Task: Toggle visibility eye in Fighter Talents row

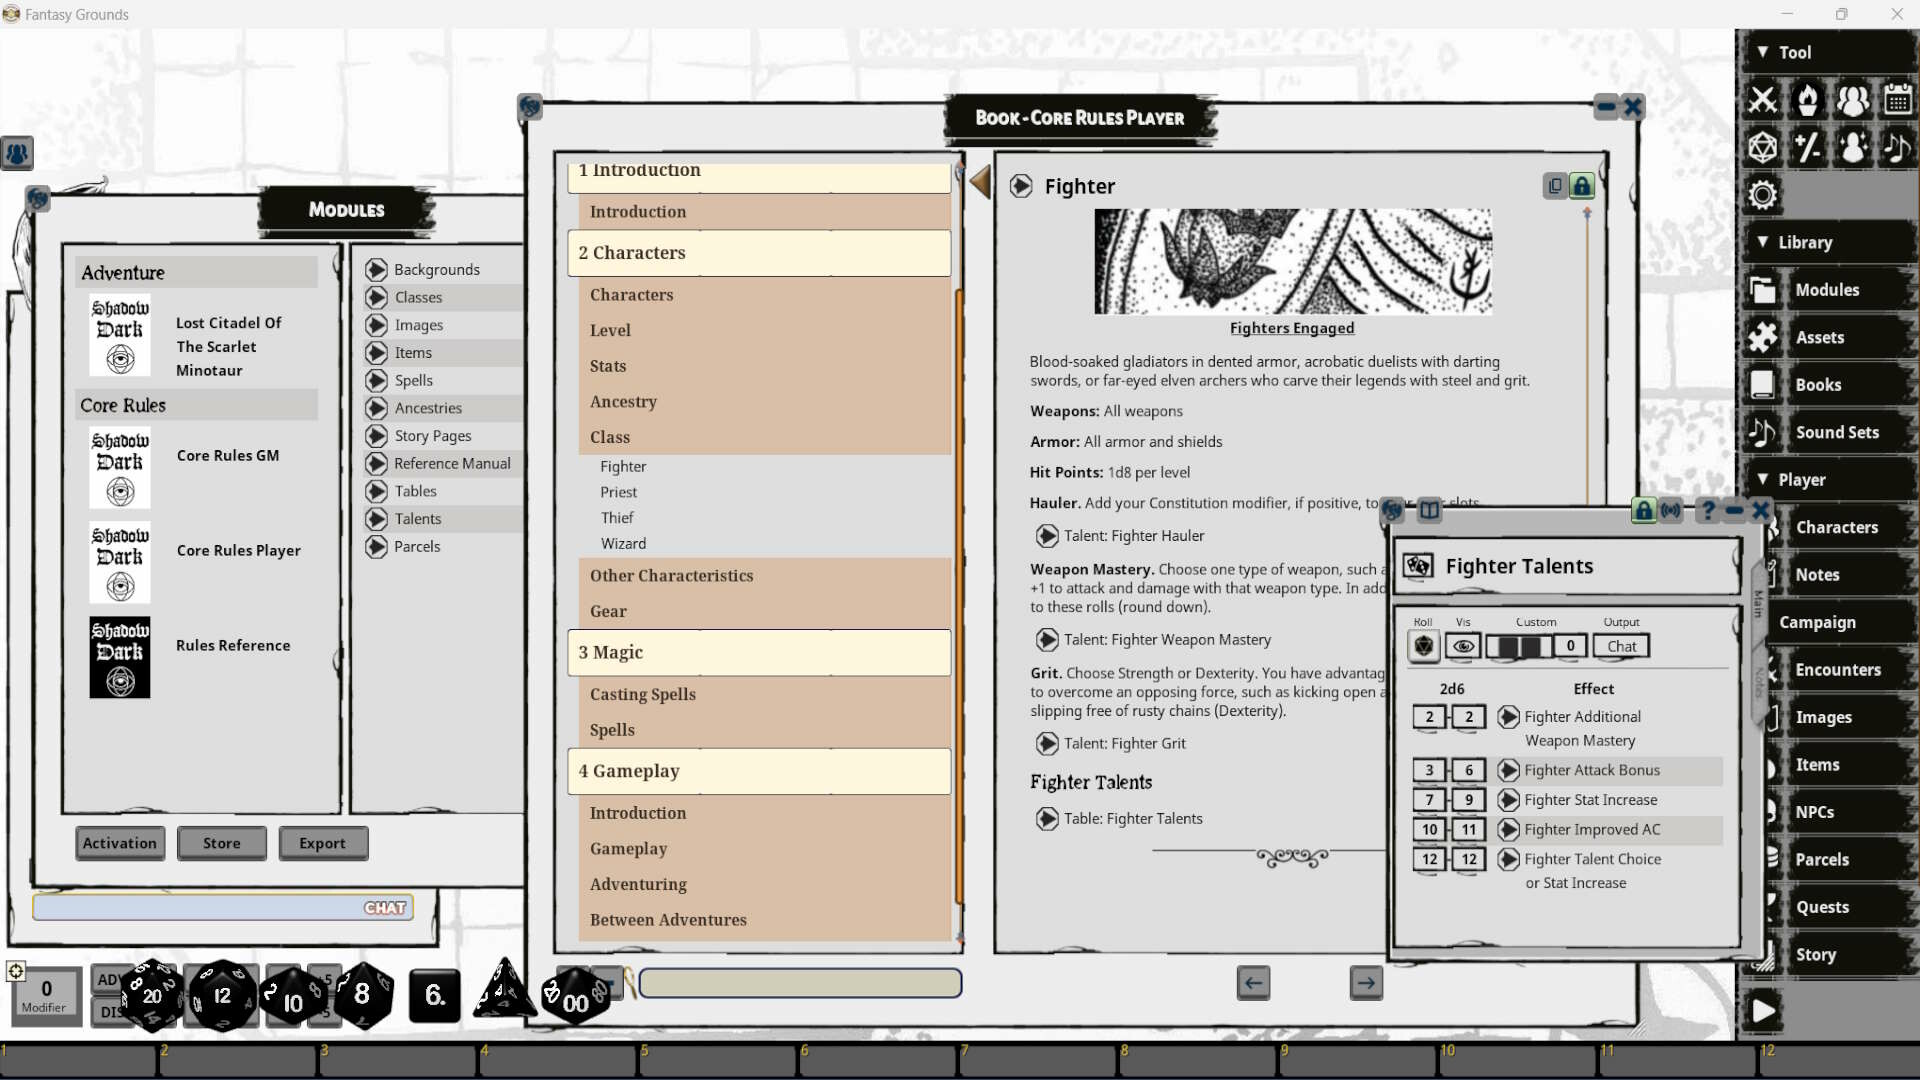Action: [1463, 646]
